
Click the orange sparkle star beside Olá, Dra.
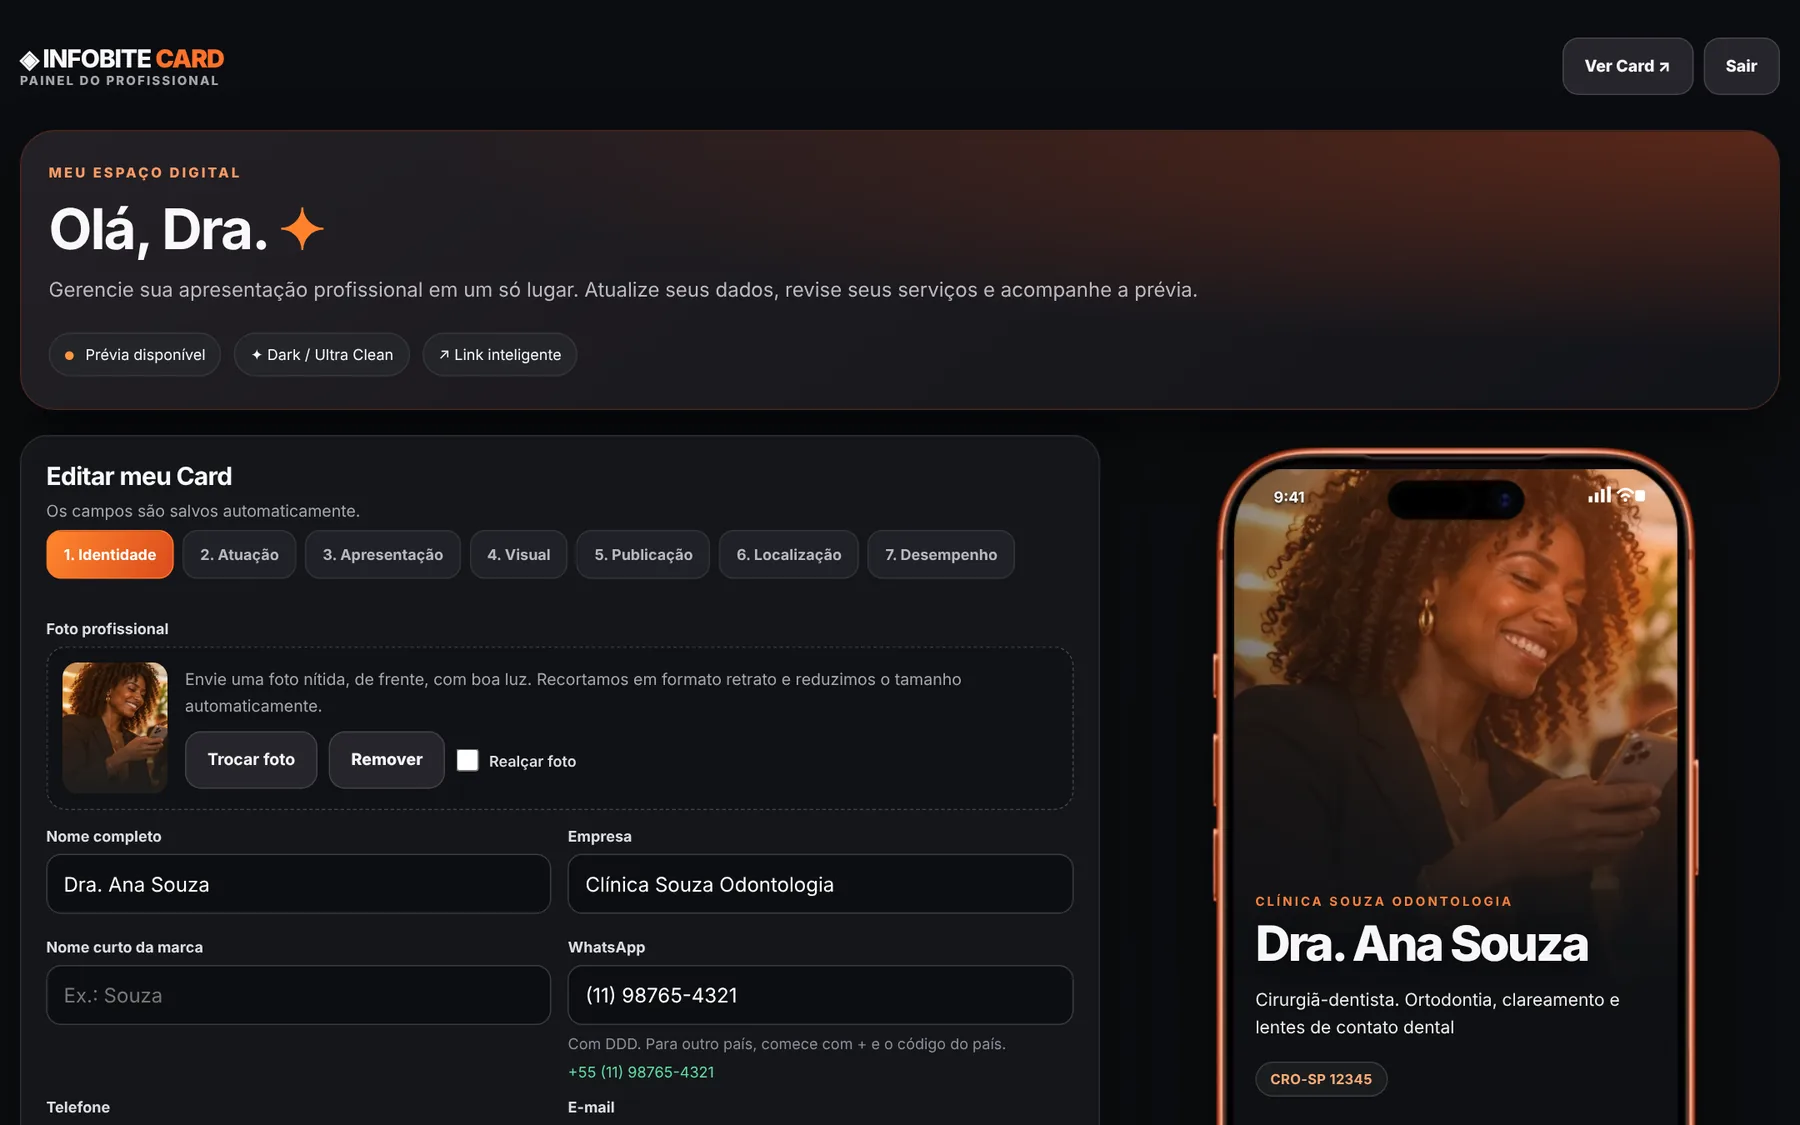tap(302, 229)
